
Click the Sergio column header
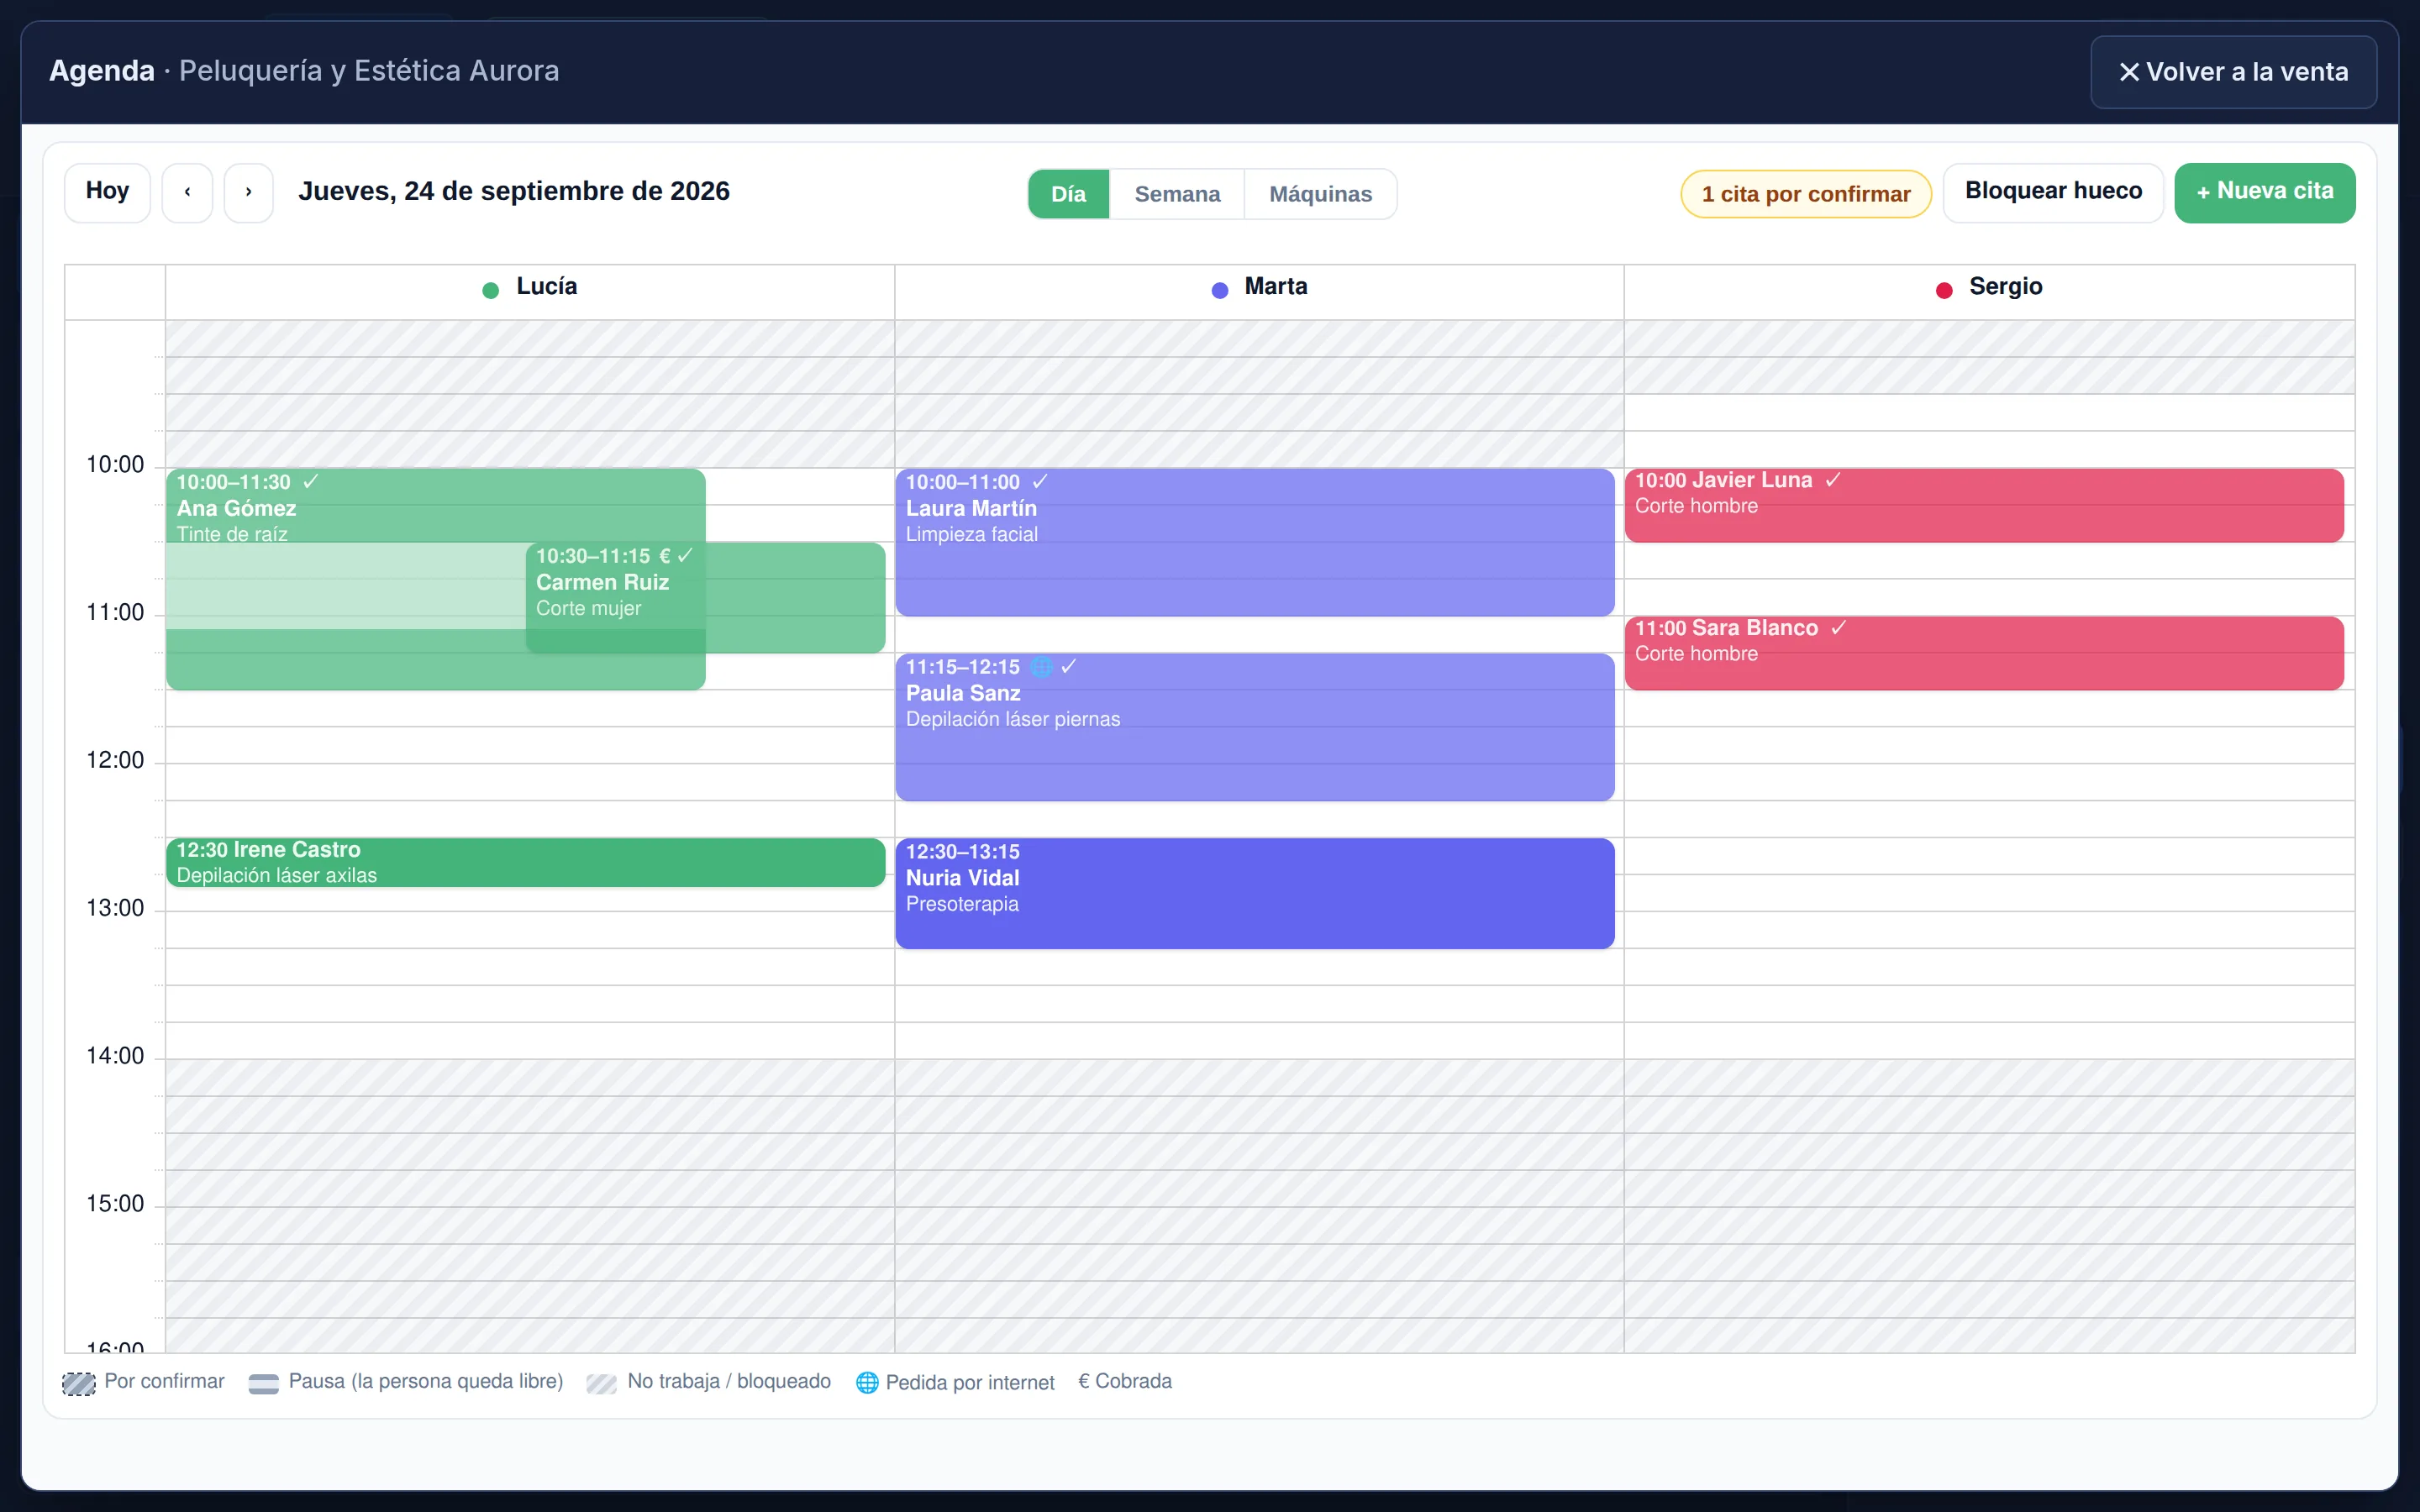(x=1989, y=292)
